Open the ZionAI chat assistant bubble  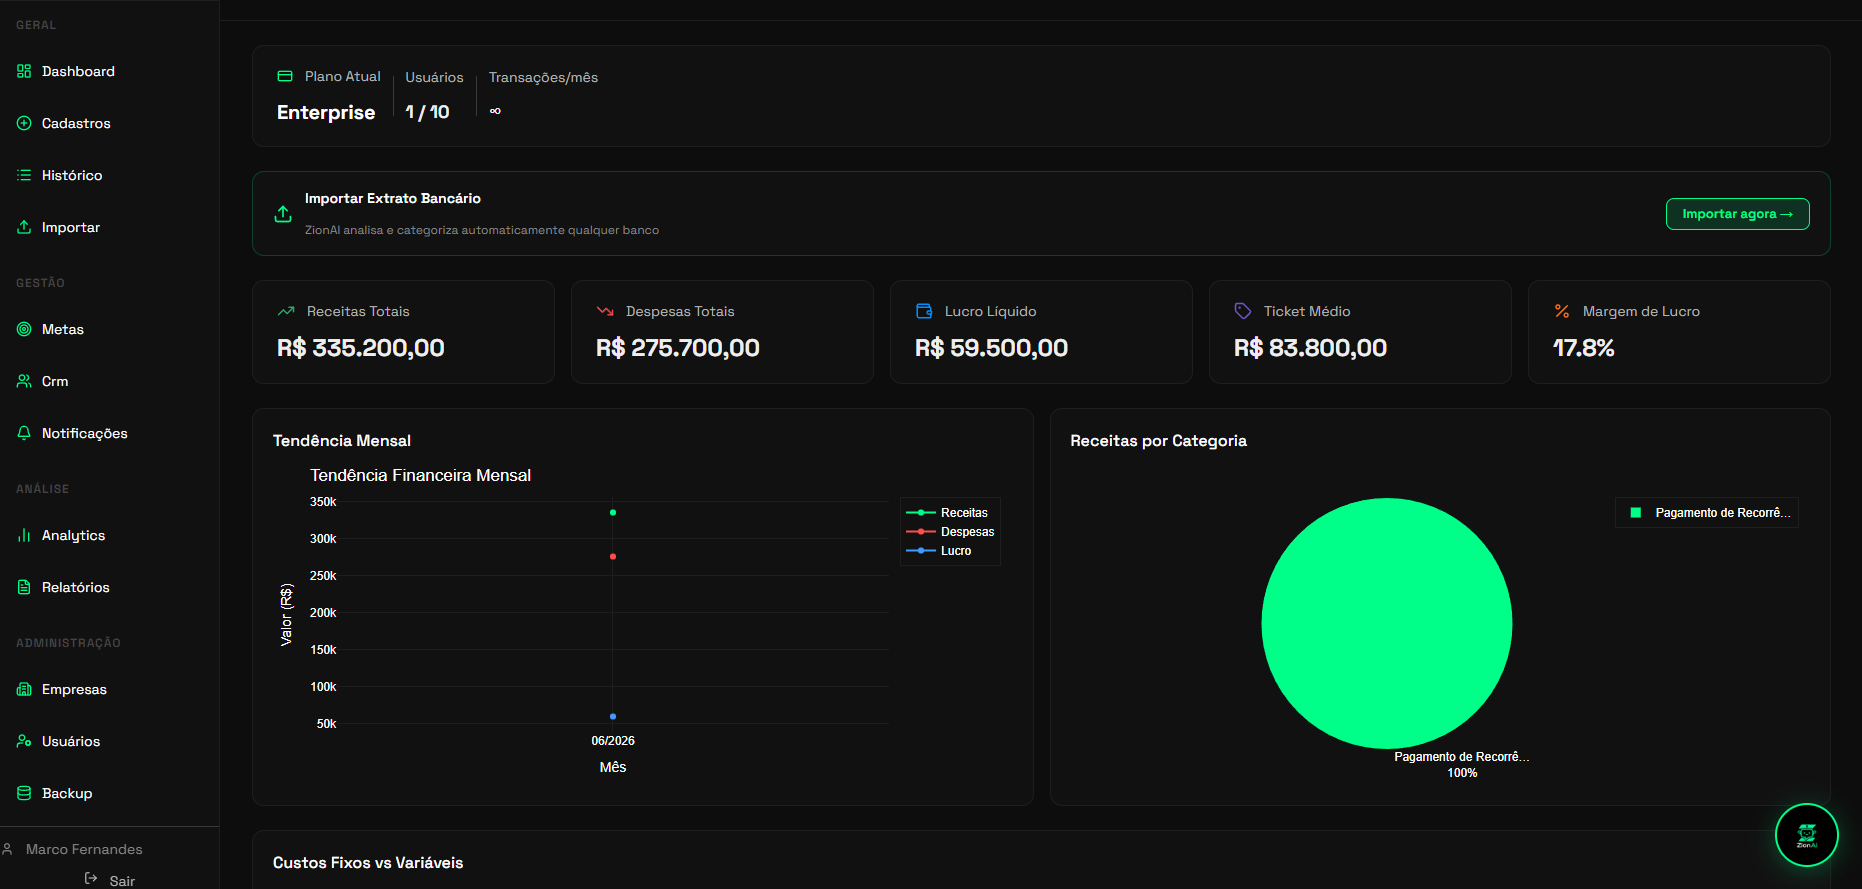[x=1806, y=835]
